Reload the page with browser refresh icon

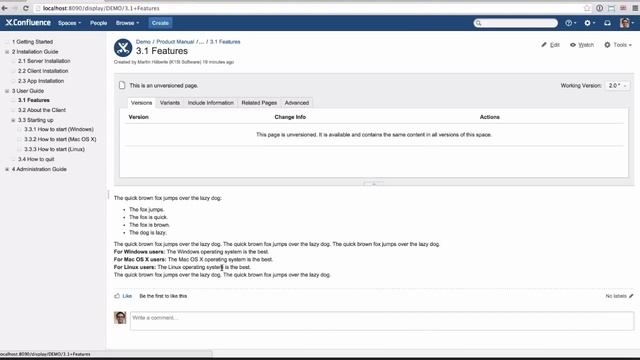click(26, 8)
